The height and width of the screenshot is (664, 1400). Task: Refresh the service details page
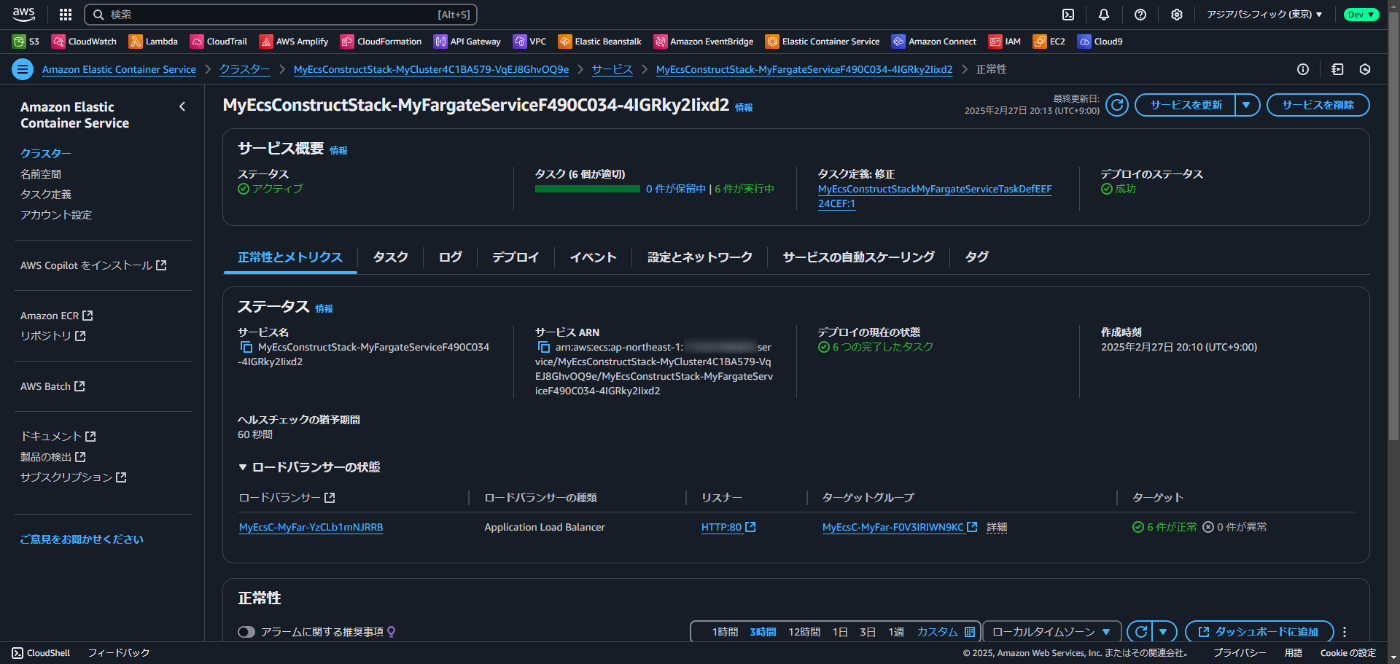coord(1116,105)
